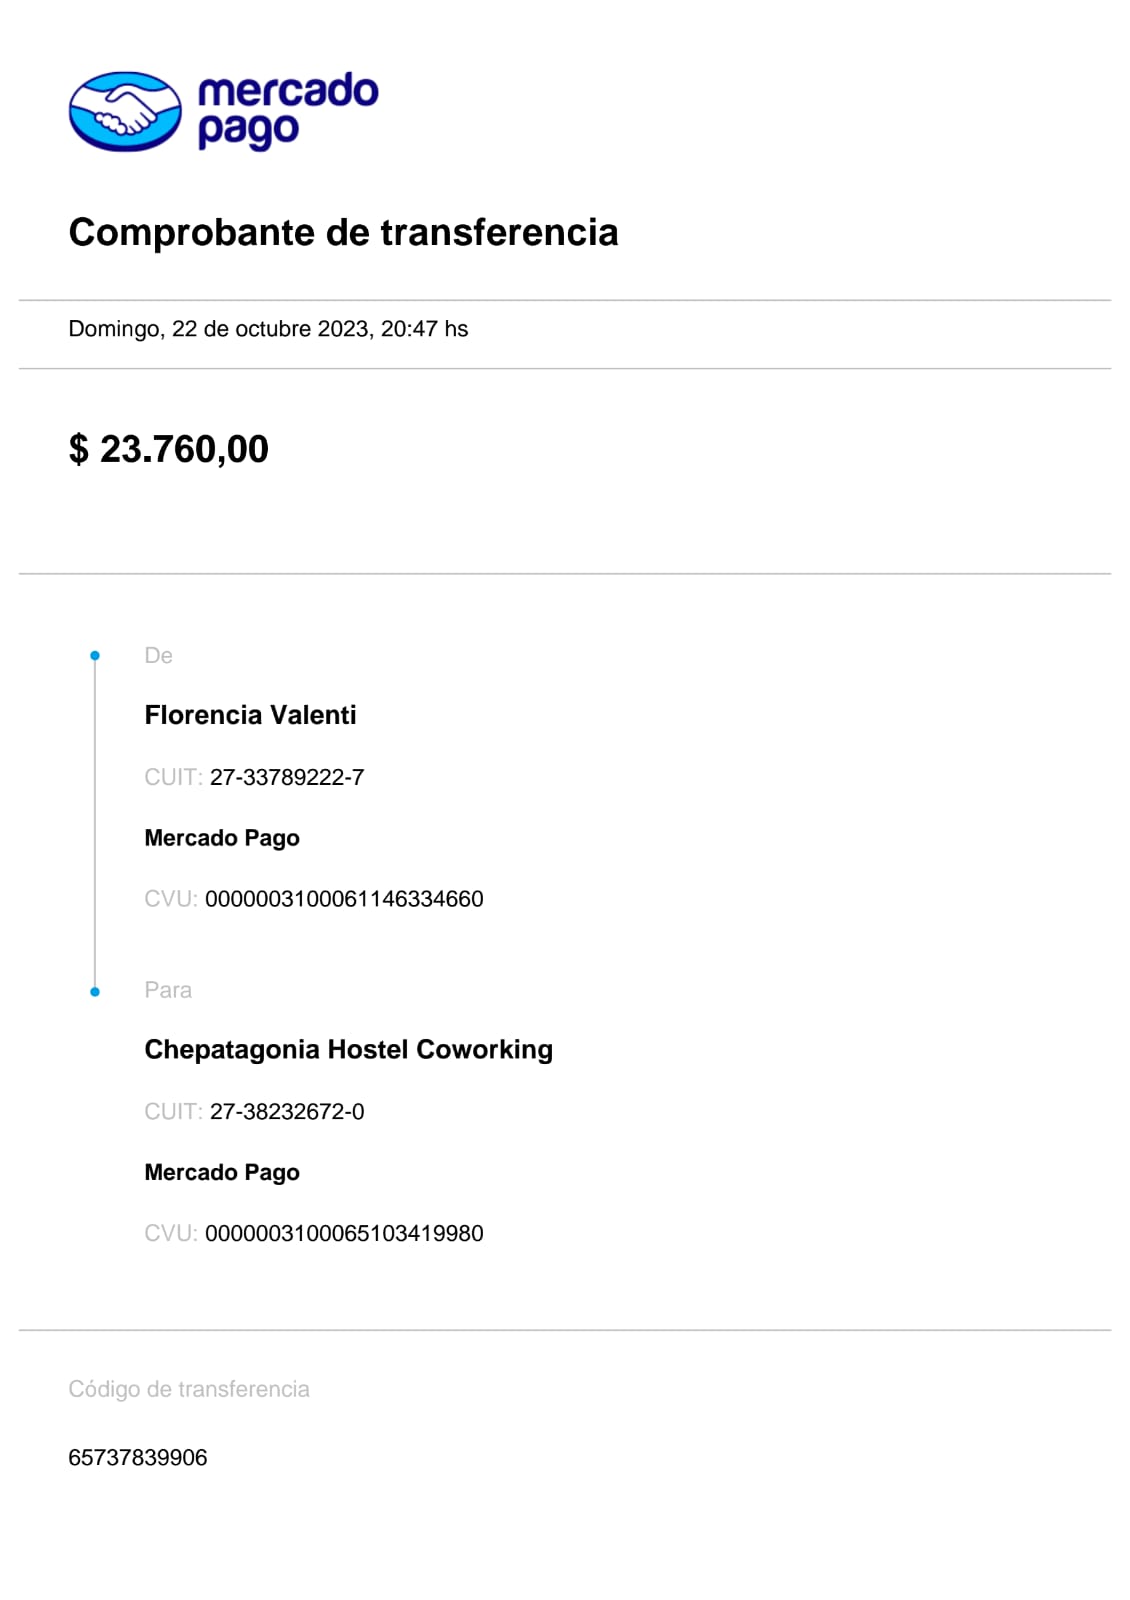This screenshot has width=1130, height=1600.
Task: Click the "Código de transferencia" label
Action: click(x=189, y=1389)
